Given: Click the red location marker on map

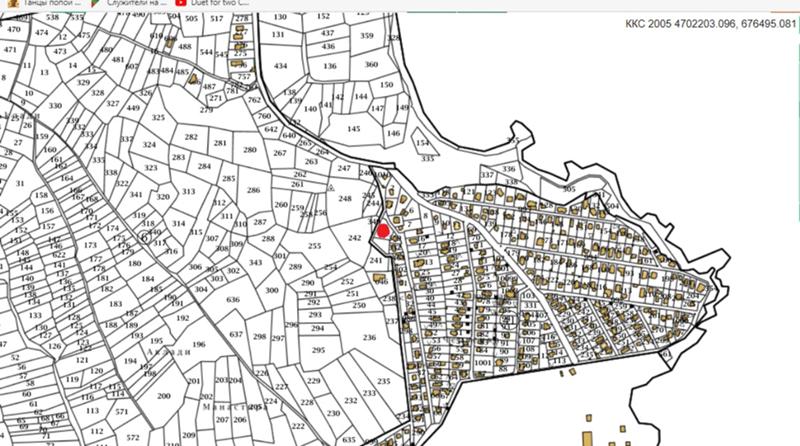Looking at the screenshot, I should point(383,231).
